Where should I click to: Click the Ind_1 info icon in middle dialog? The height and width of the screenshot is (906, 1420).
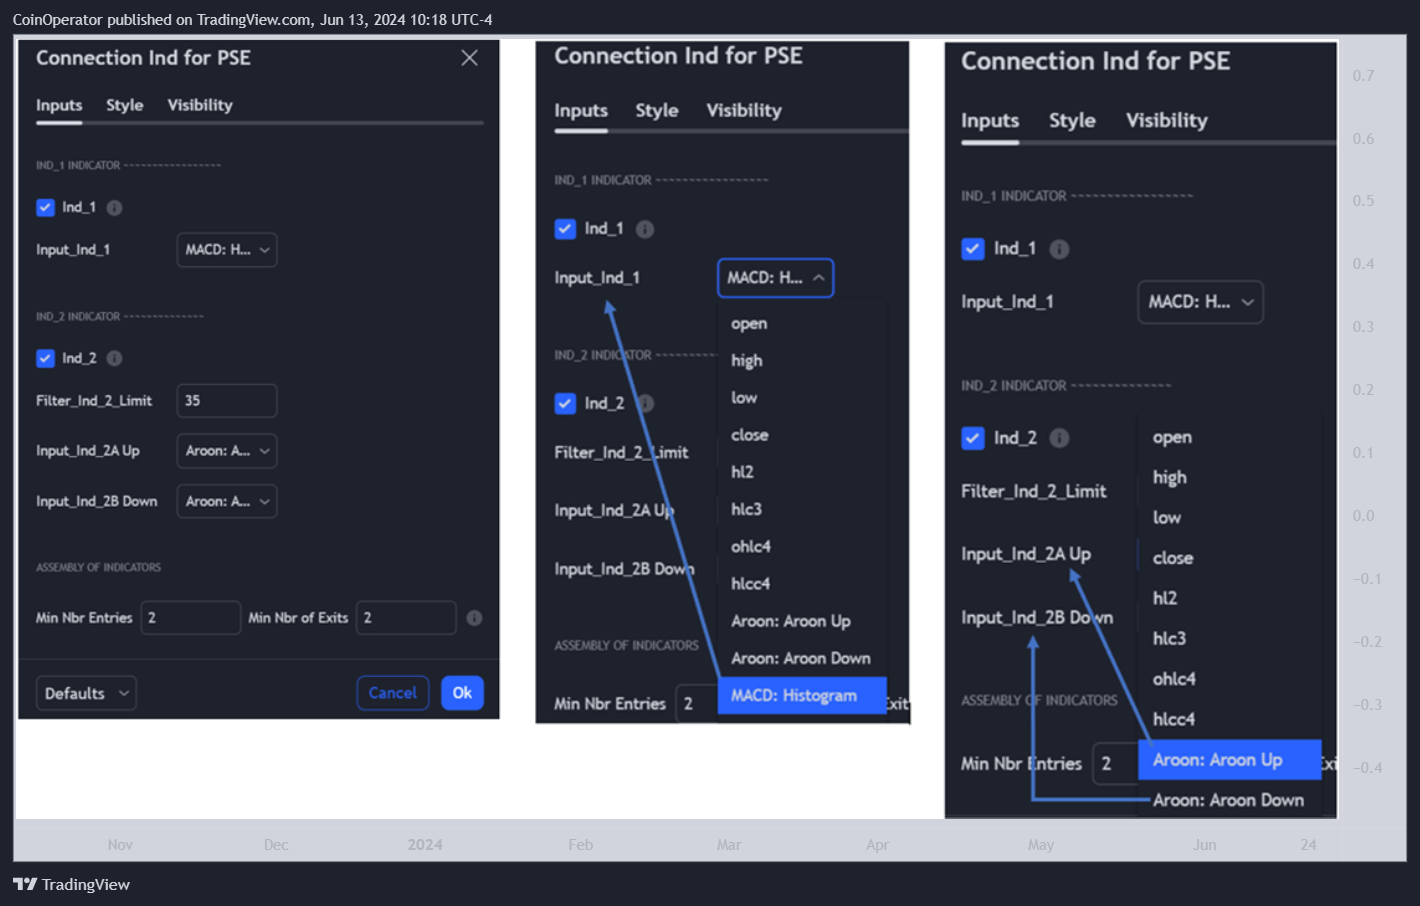pyautogui.click(x=645, y=229)
